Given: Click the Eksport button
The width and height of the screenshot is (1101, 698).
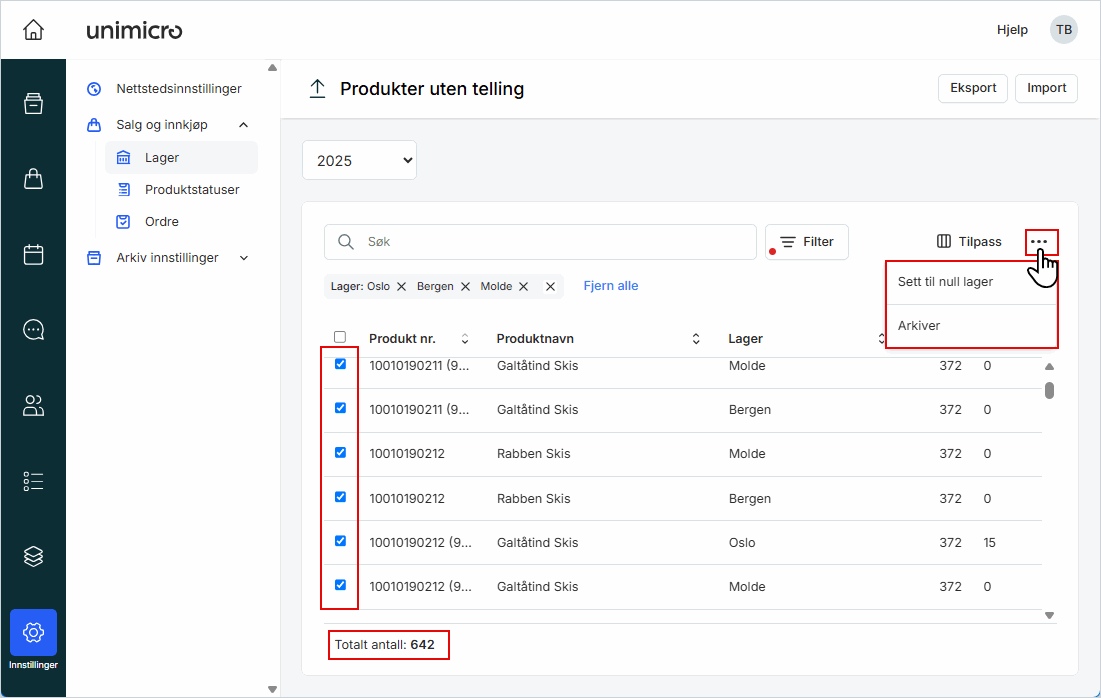Looking at the screenshot, I should pyautogui.click(x=973, y=88).
